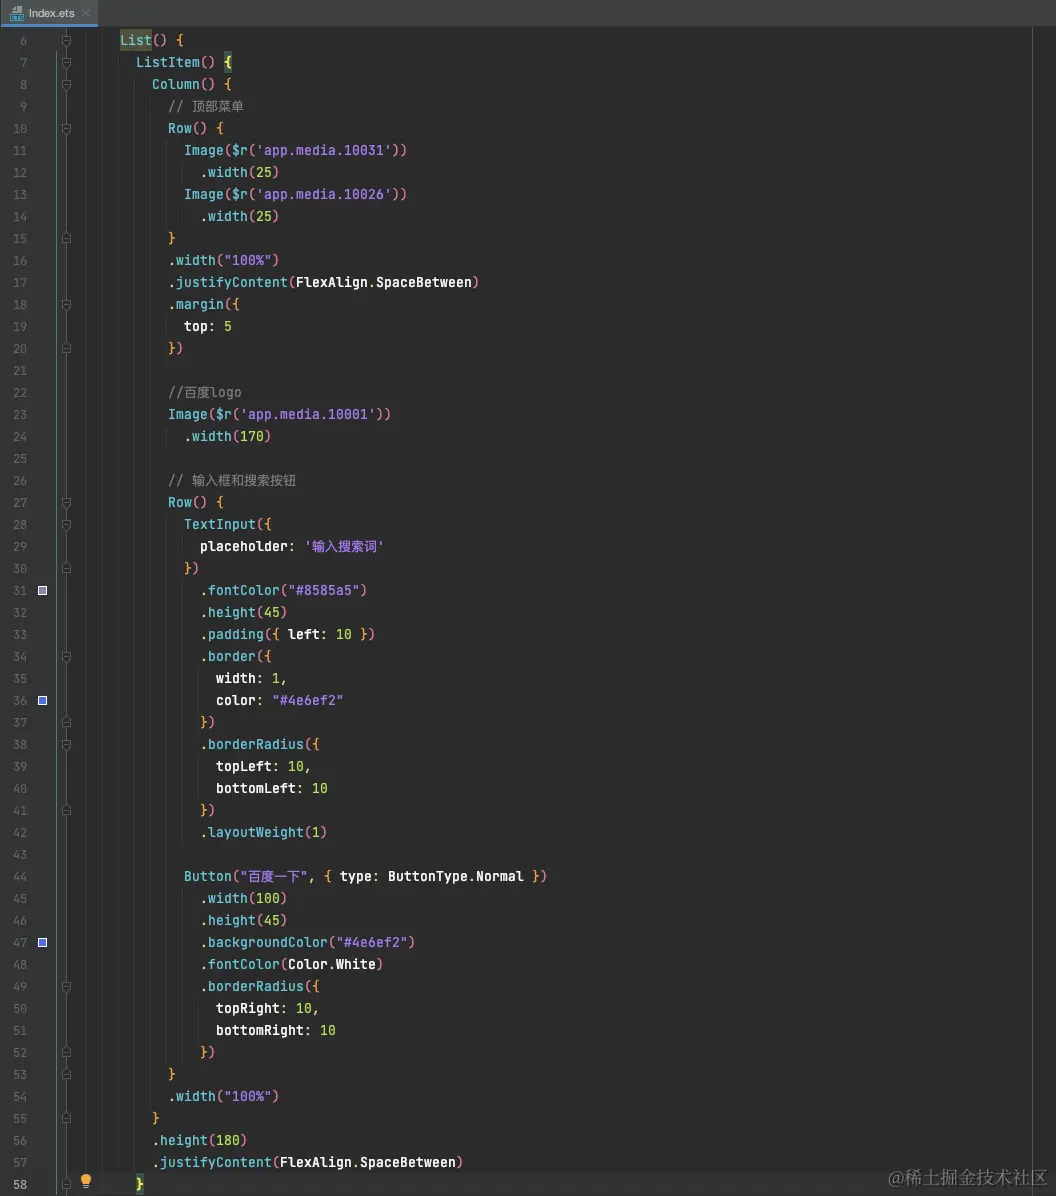Screen dimensions: 1056x1196
Task: Click the 'bottomRight: 10' property
Action: (275, 1030)
